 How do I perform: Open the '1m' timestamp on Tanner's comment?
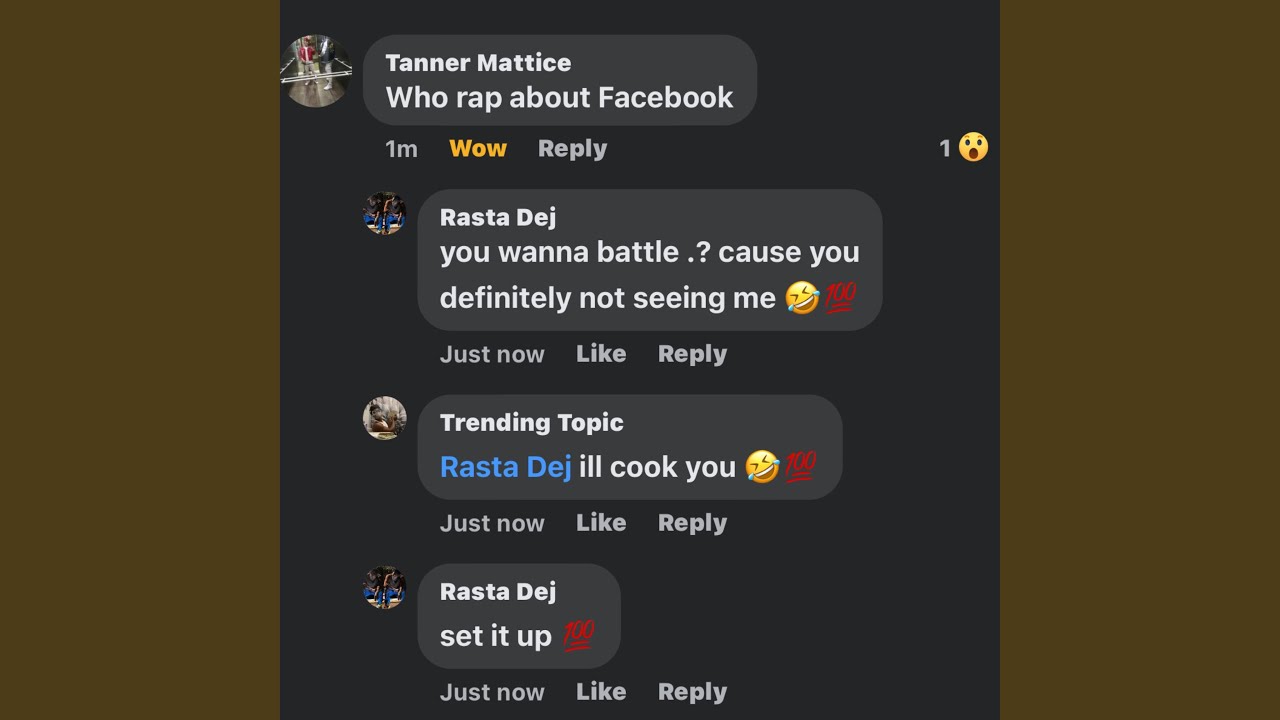click(x=401, y=149)
